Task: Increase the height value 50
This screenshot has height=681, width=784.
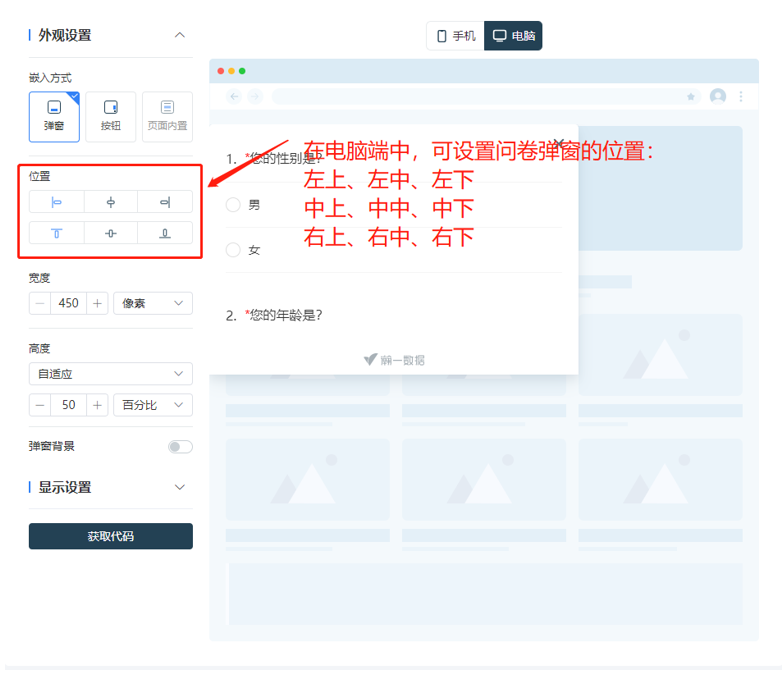Action: 98,404
